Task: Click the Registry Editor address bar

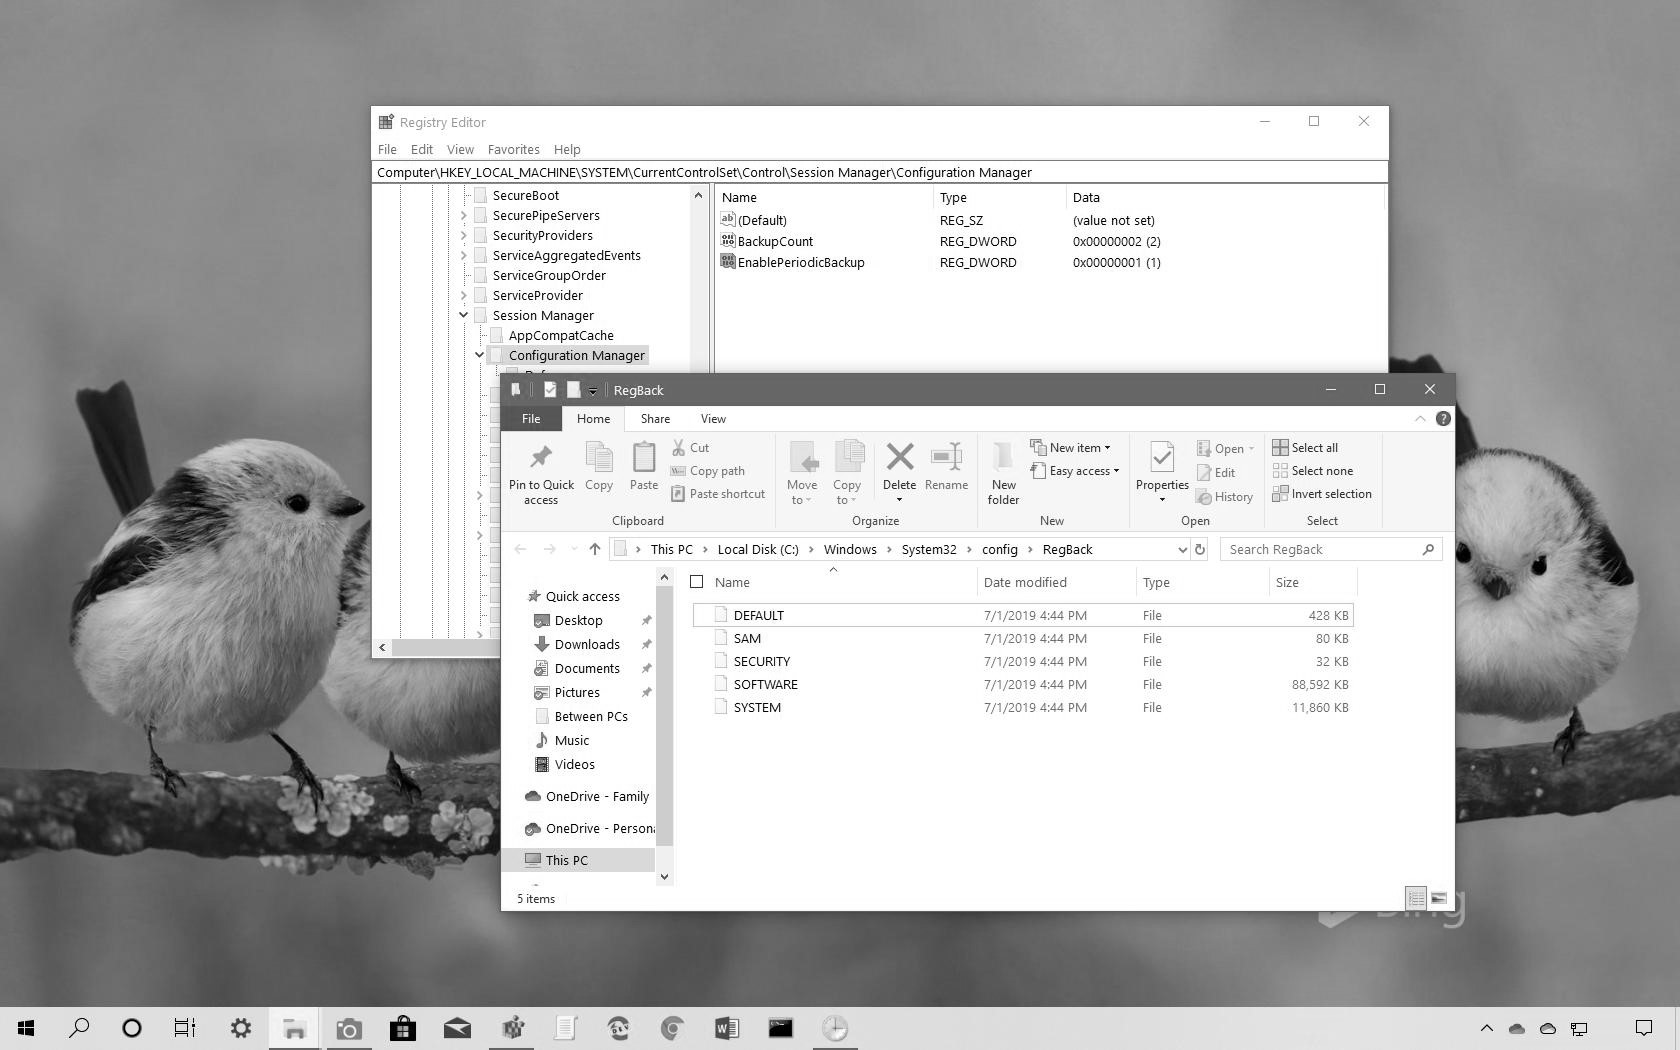Action: (x=880, y=172)
